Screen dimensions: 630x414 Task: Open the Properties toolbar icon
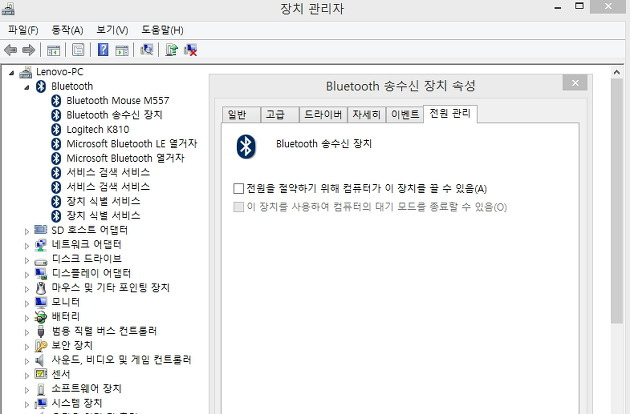(78, 50)
